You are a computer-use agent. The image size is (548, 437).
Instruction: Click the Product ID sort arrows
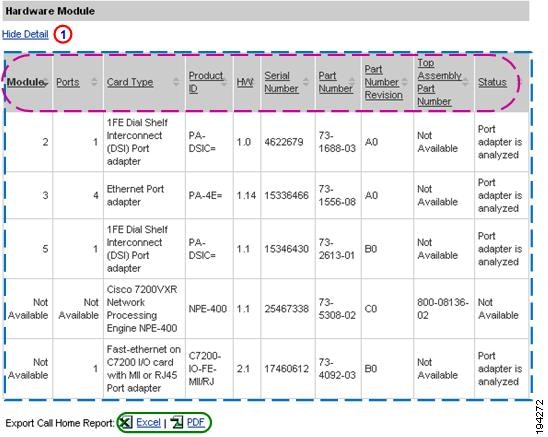pyautogui.click(x=224, y=82)
